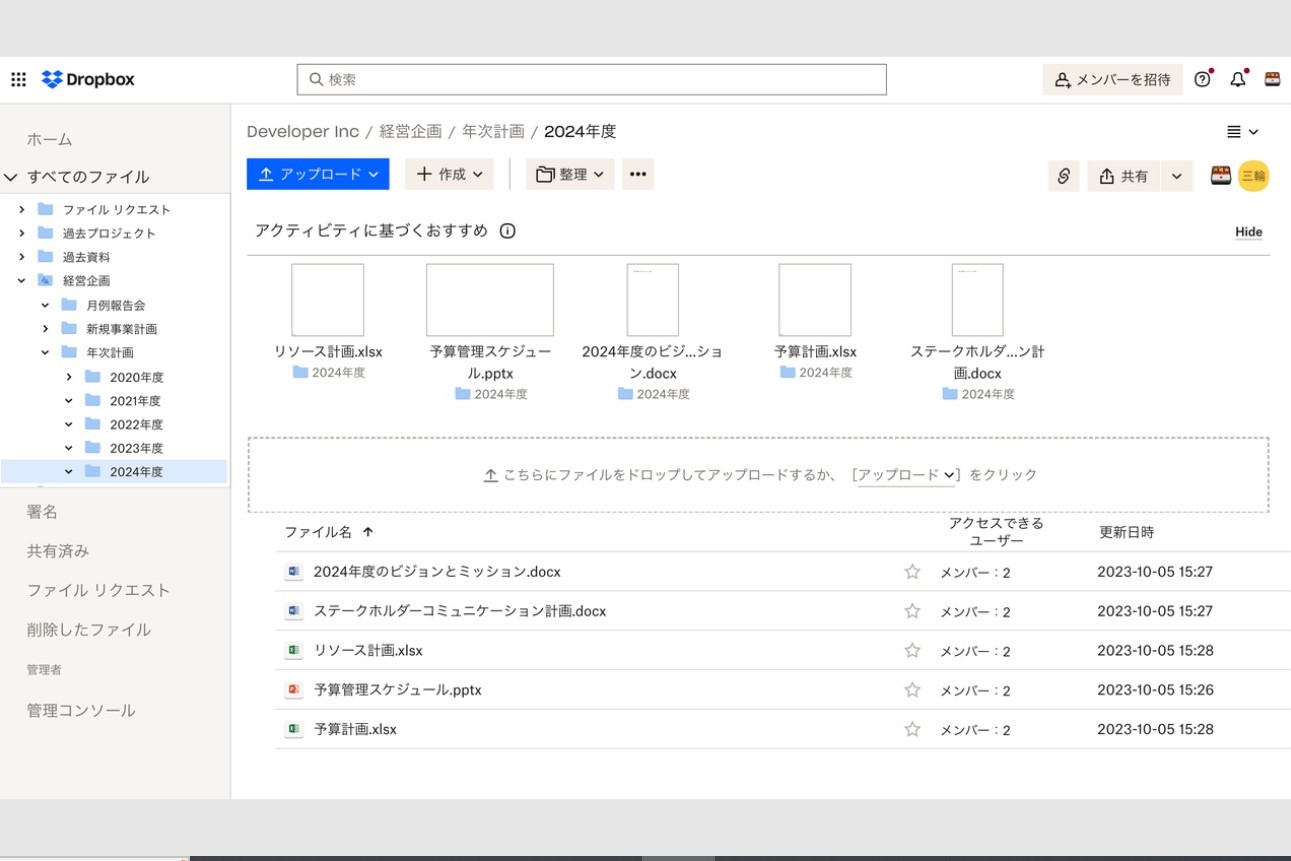Click the 共有 share icon button
The height and width of the screenshot is (861, 1291).
(1122, 175)
